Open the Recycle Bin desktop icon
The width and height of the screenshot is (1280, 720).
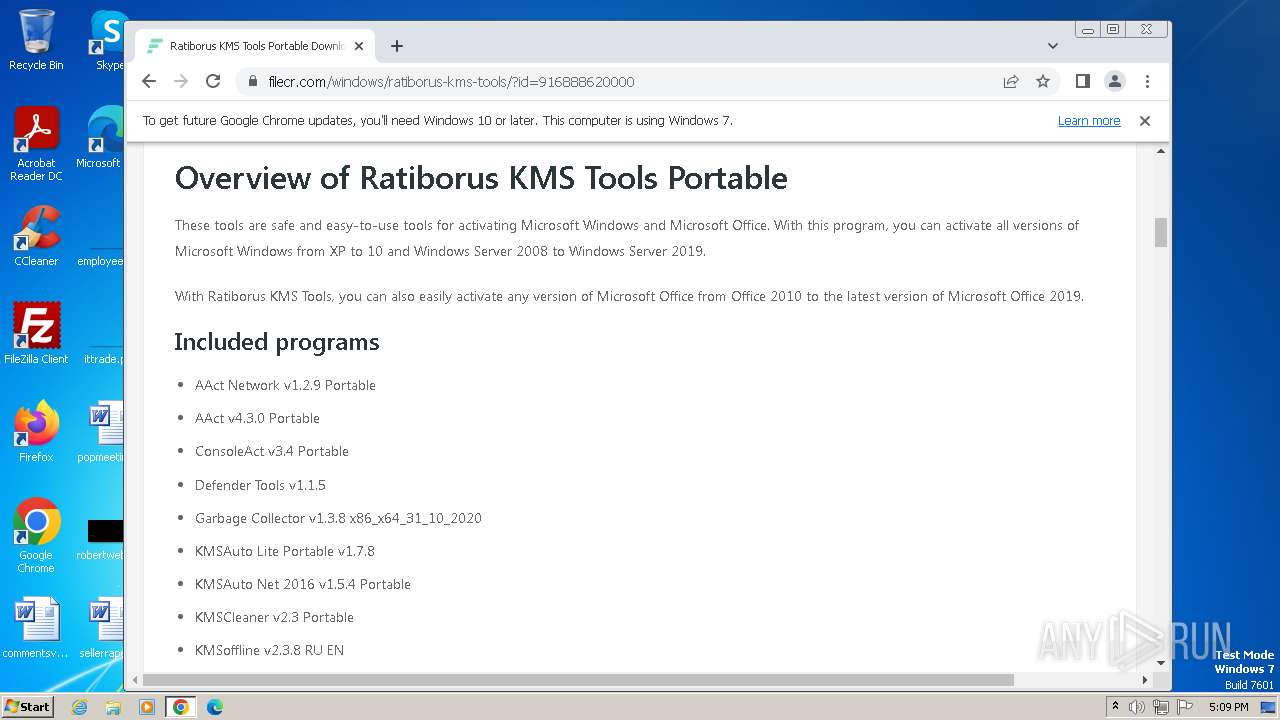coord(36,40)
